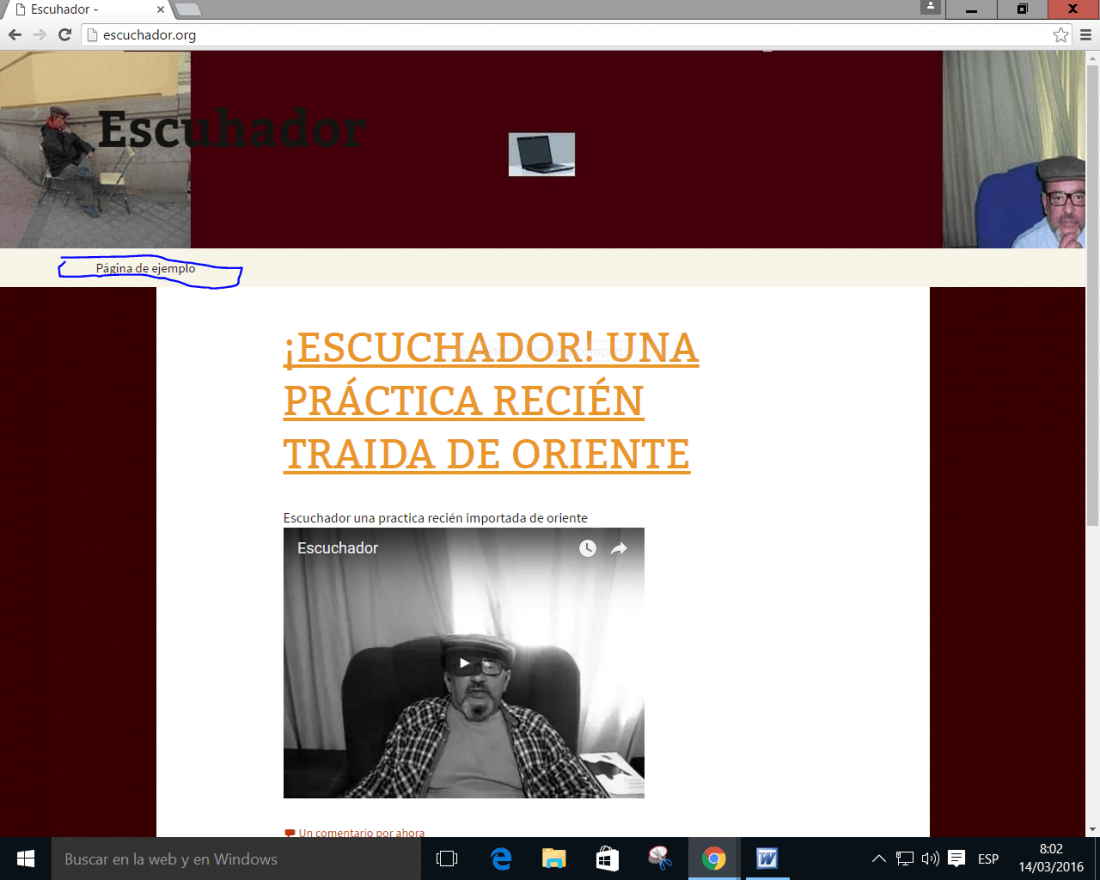Open the volume tray icon

930,859
